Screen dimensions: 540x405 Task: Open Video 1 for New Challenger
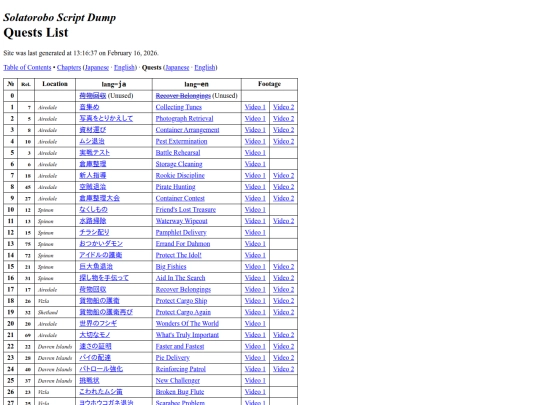pos(255,381)
